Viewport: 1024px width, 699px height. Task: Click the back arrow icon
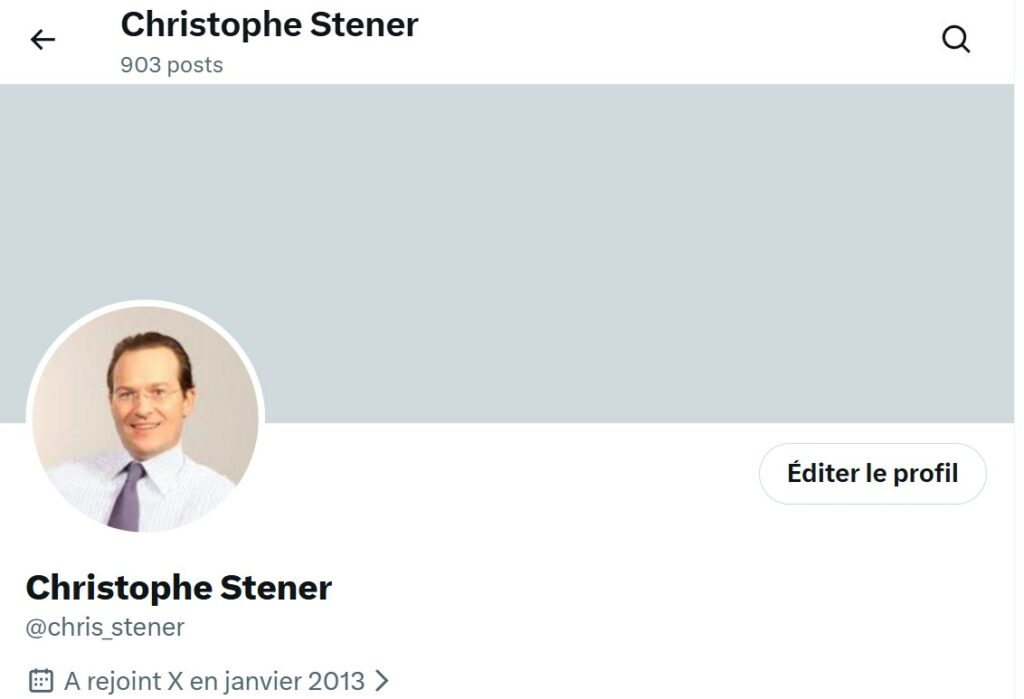(42, 40)
